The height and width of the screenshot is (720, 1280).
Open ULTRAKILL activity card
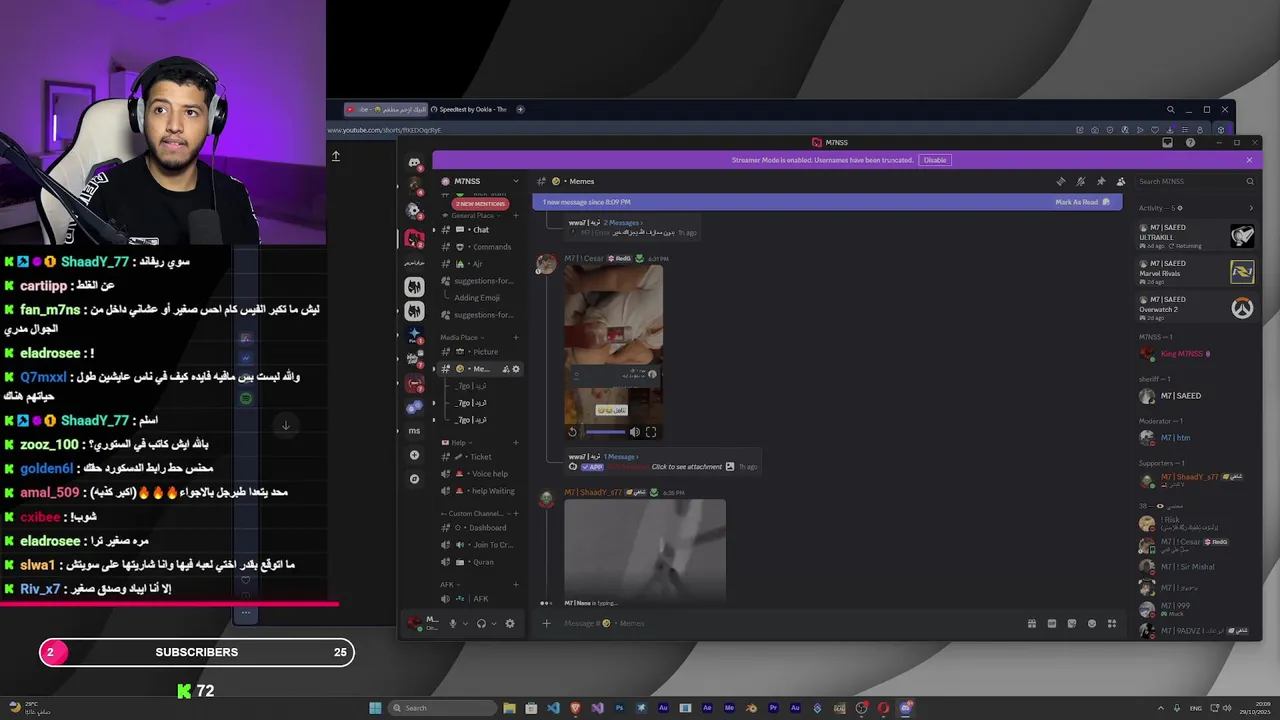(x=1196, y=236)
